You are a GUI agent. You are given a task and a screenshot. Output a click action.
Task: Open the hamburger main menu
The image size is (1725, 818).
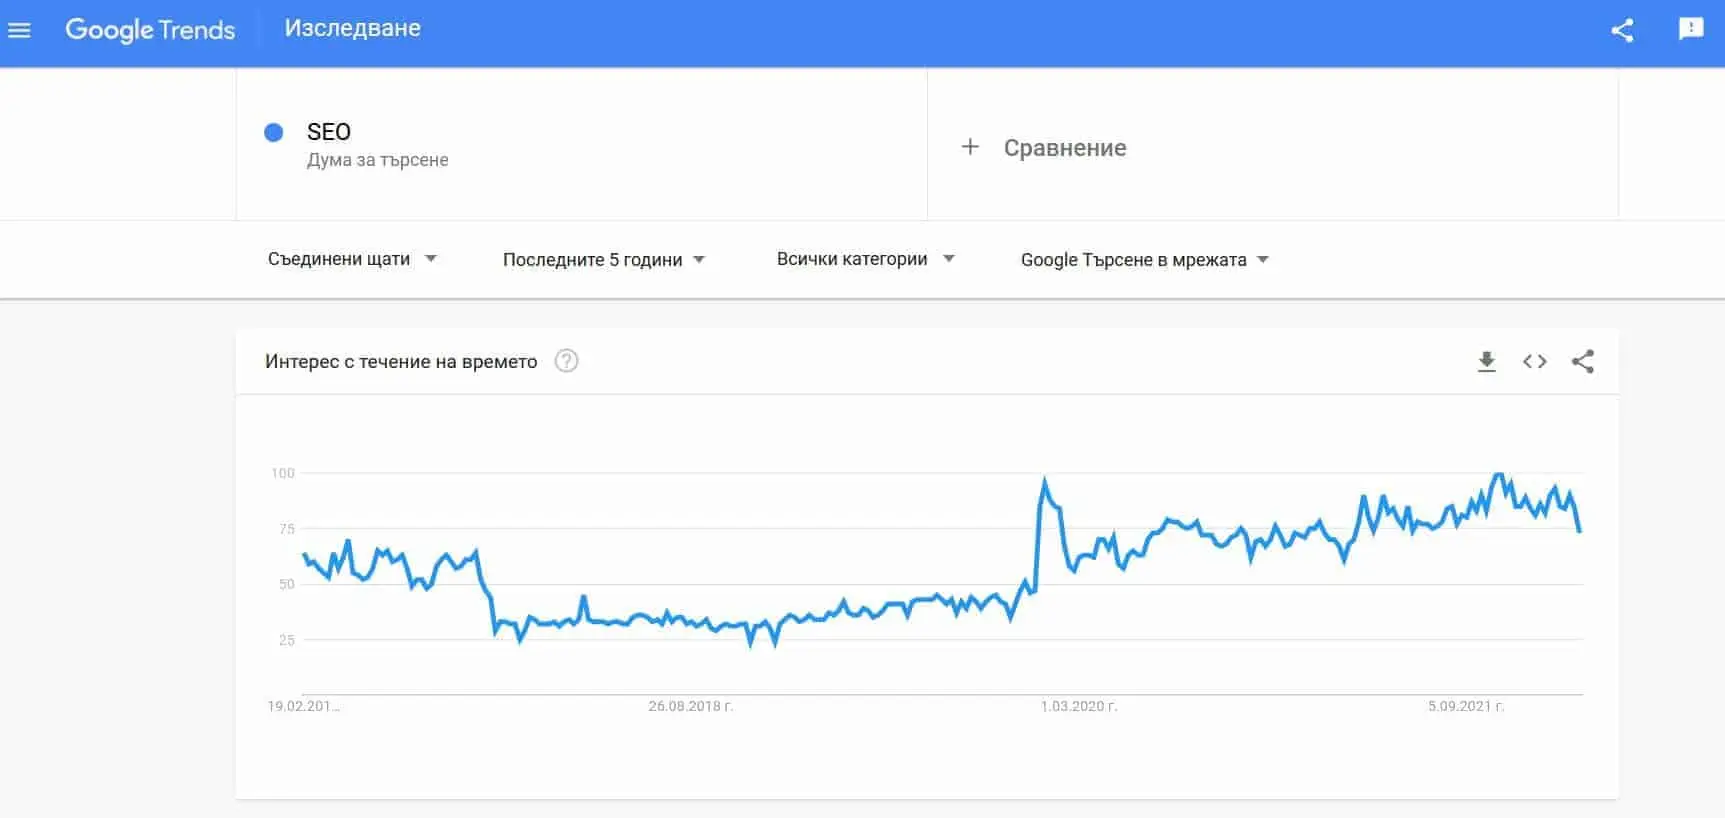coord(19,30)
